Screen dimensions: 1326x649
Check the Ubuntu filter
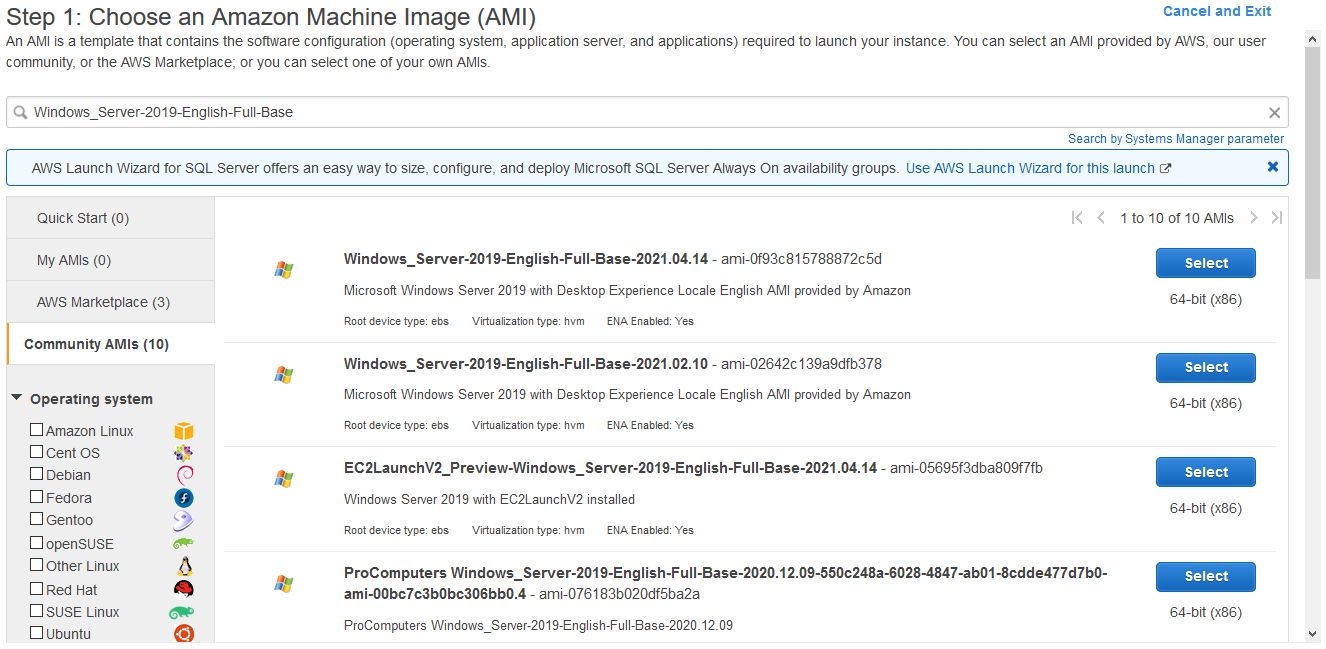coord(37,633)
